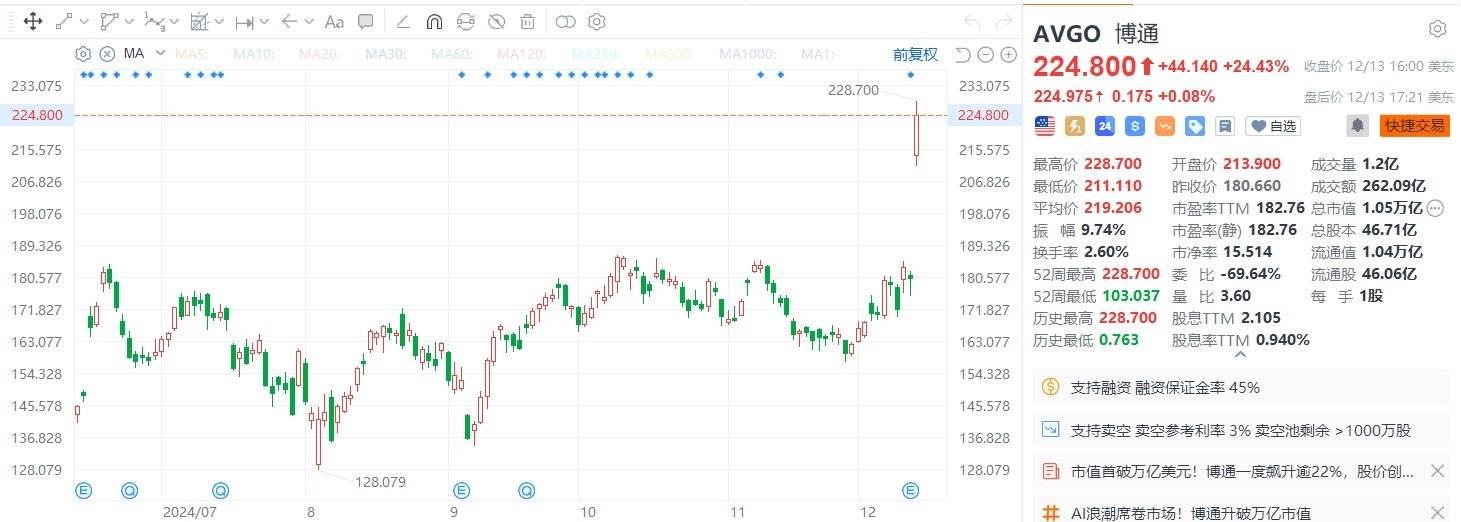Open news AI浪潮席卷市场 headline
Image resolution: width=1461 pixels, height=522 pixels.
click(1191, 513)
